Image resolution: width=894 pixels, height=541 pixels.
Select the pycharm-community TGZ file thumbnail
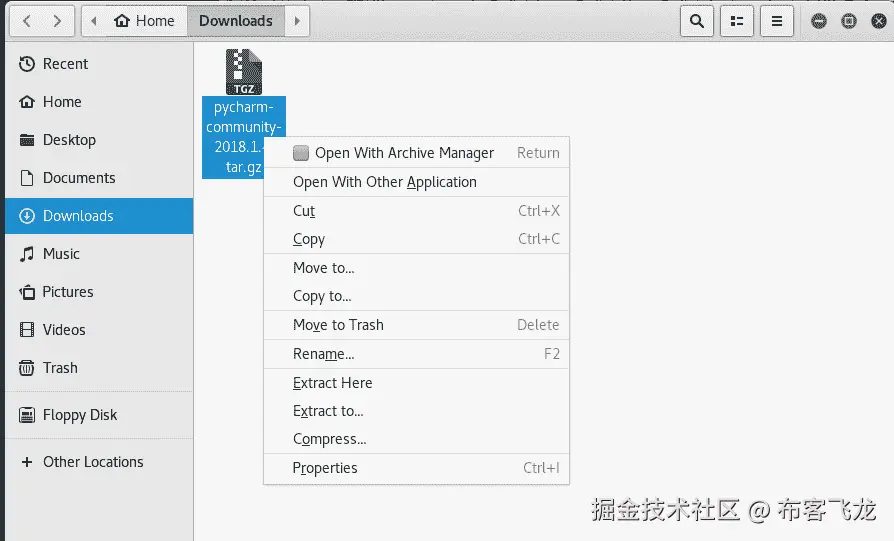point(244,73)
